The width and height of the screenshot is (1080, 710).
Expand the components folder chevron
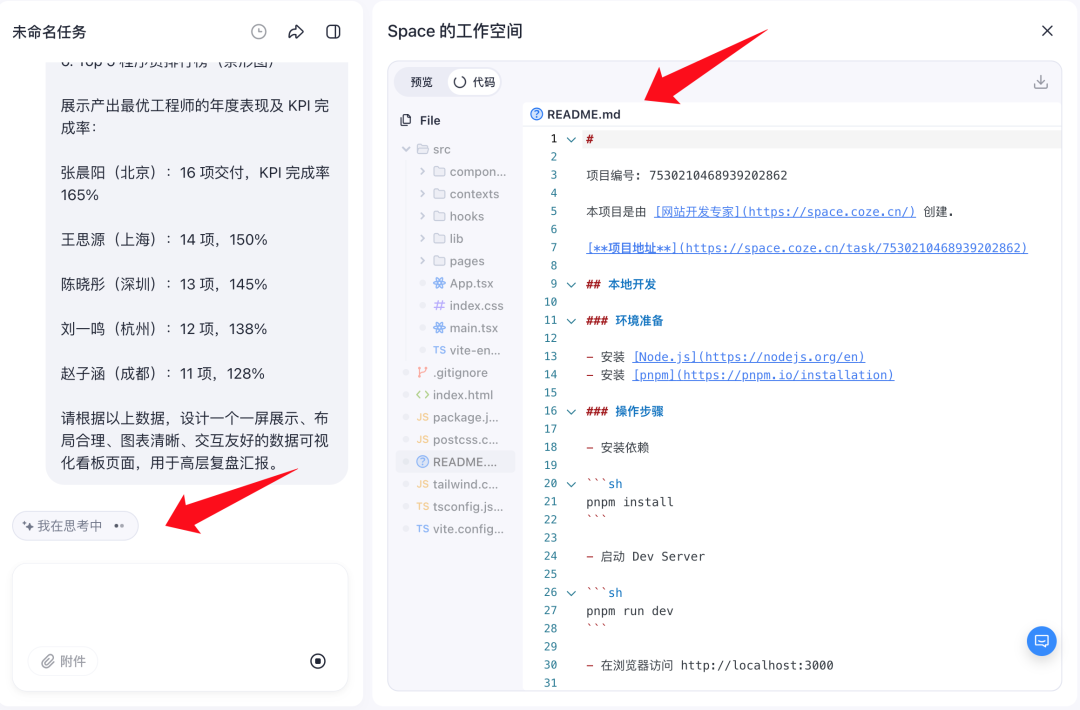tap(422, 171)
